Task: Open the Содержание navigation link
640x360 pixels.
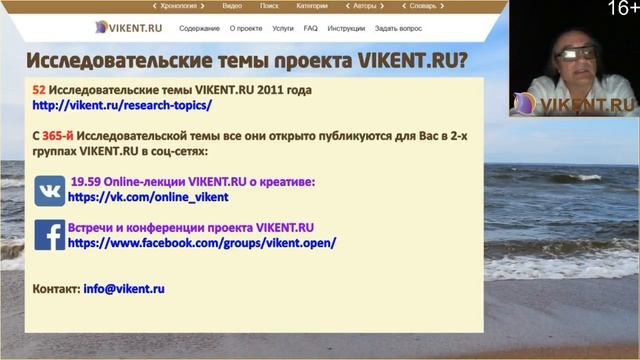Action: point(199,29)
